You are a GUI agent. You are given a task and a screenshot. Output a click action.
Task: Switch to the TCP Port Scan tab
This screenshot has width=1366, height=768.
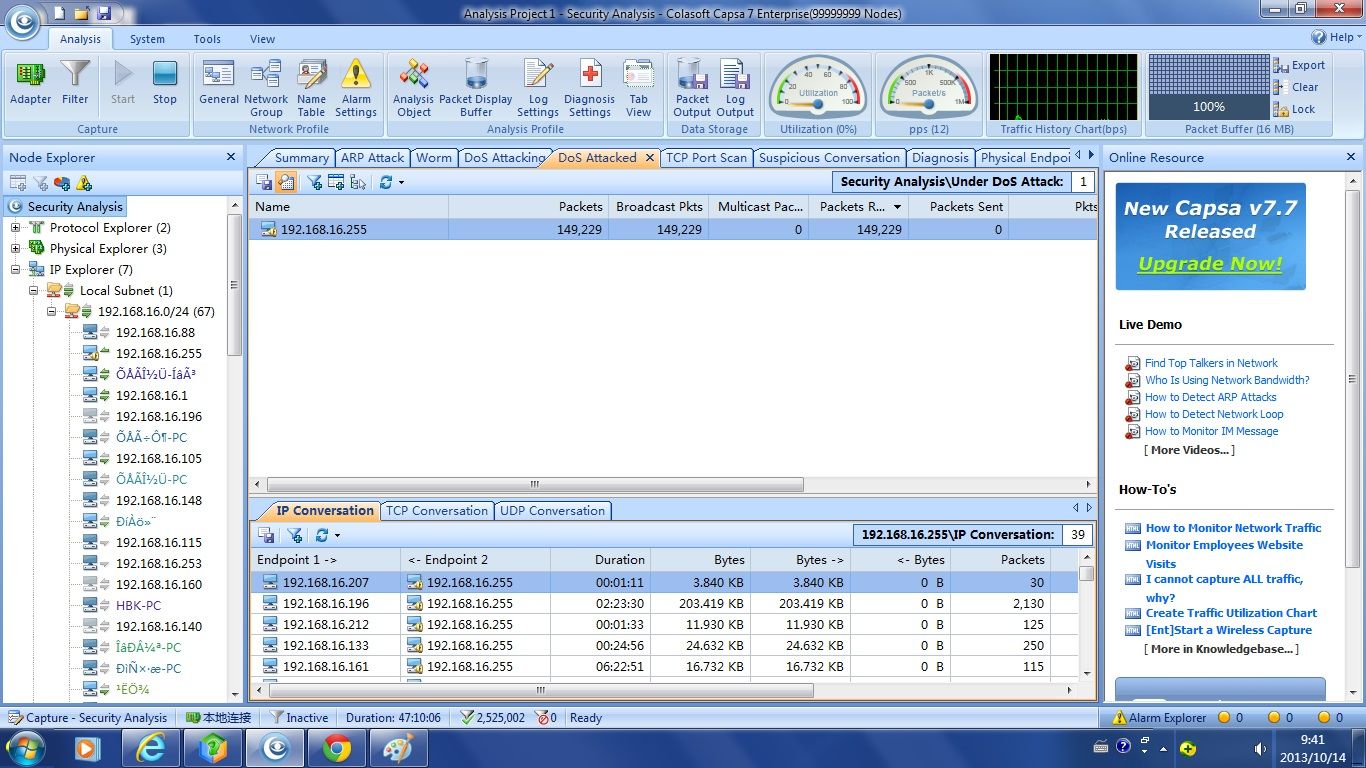pyautogui.click(x=706, y=158)
